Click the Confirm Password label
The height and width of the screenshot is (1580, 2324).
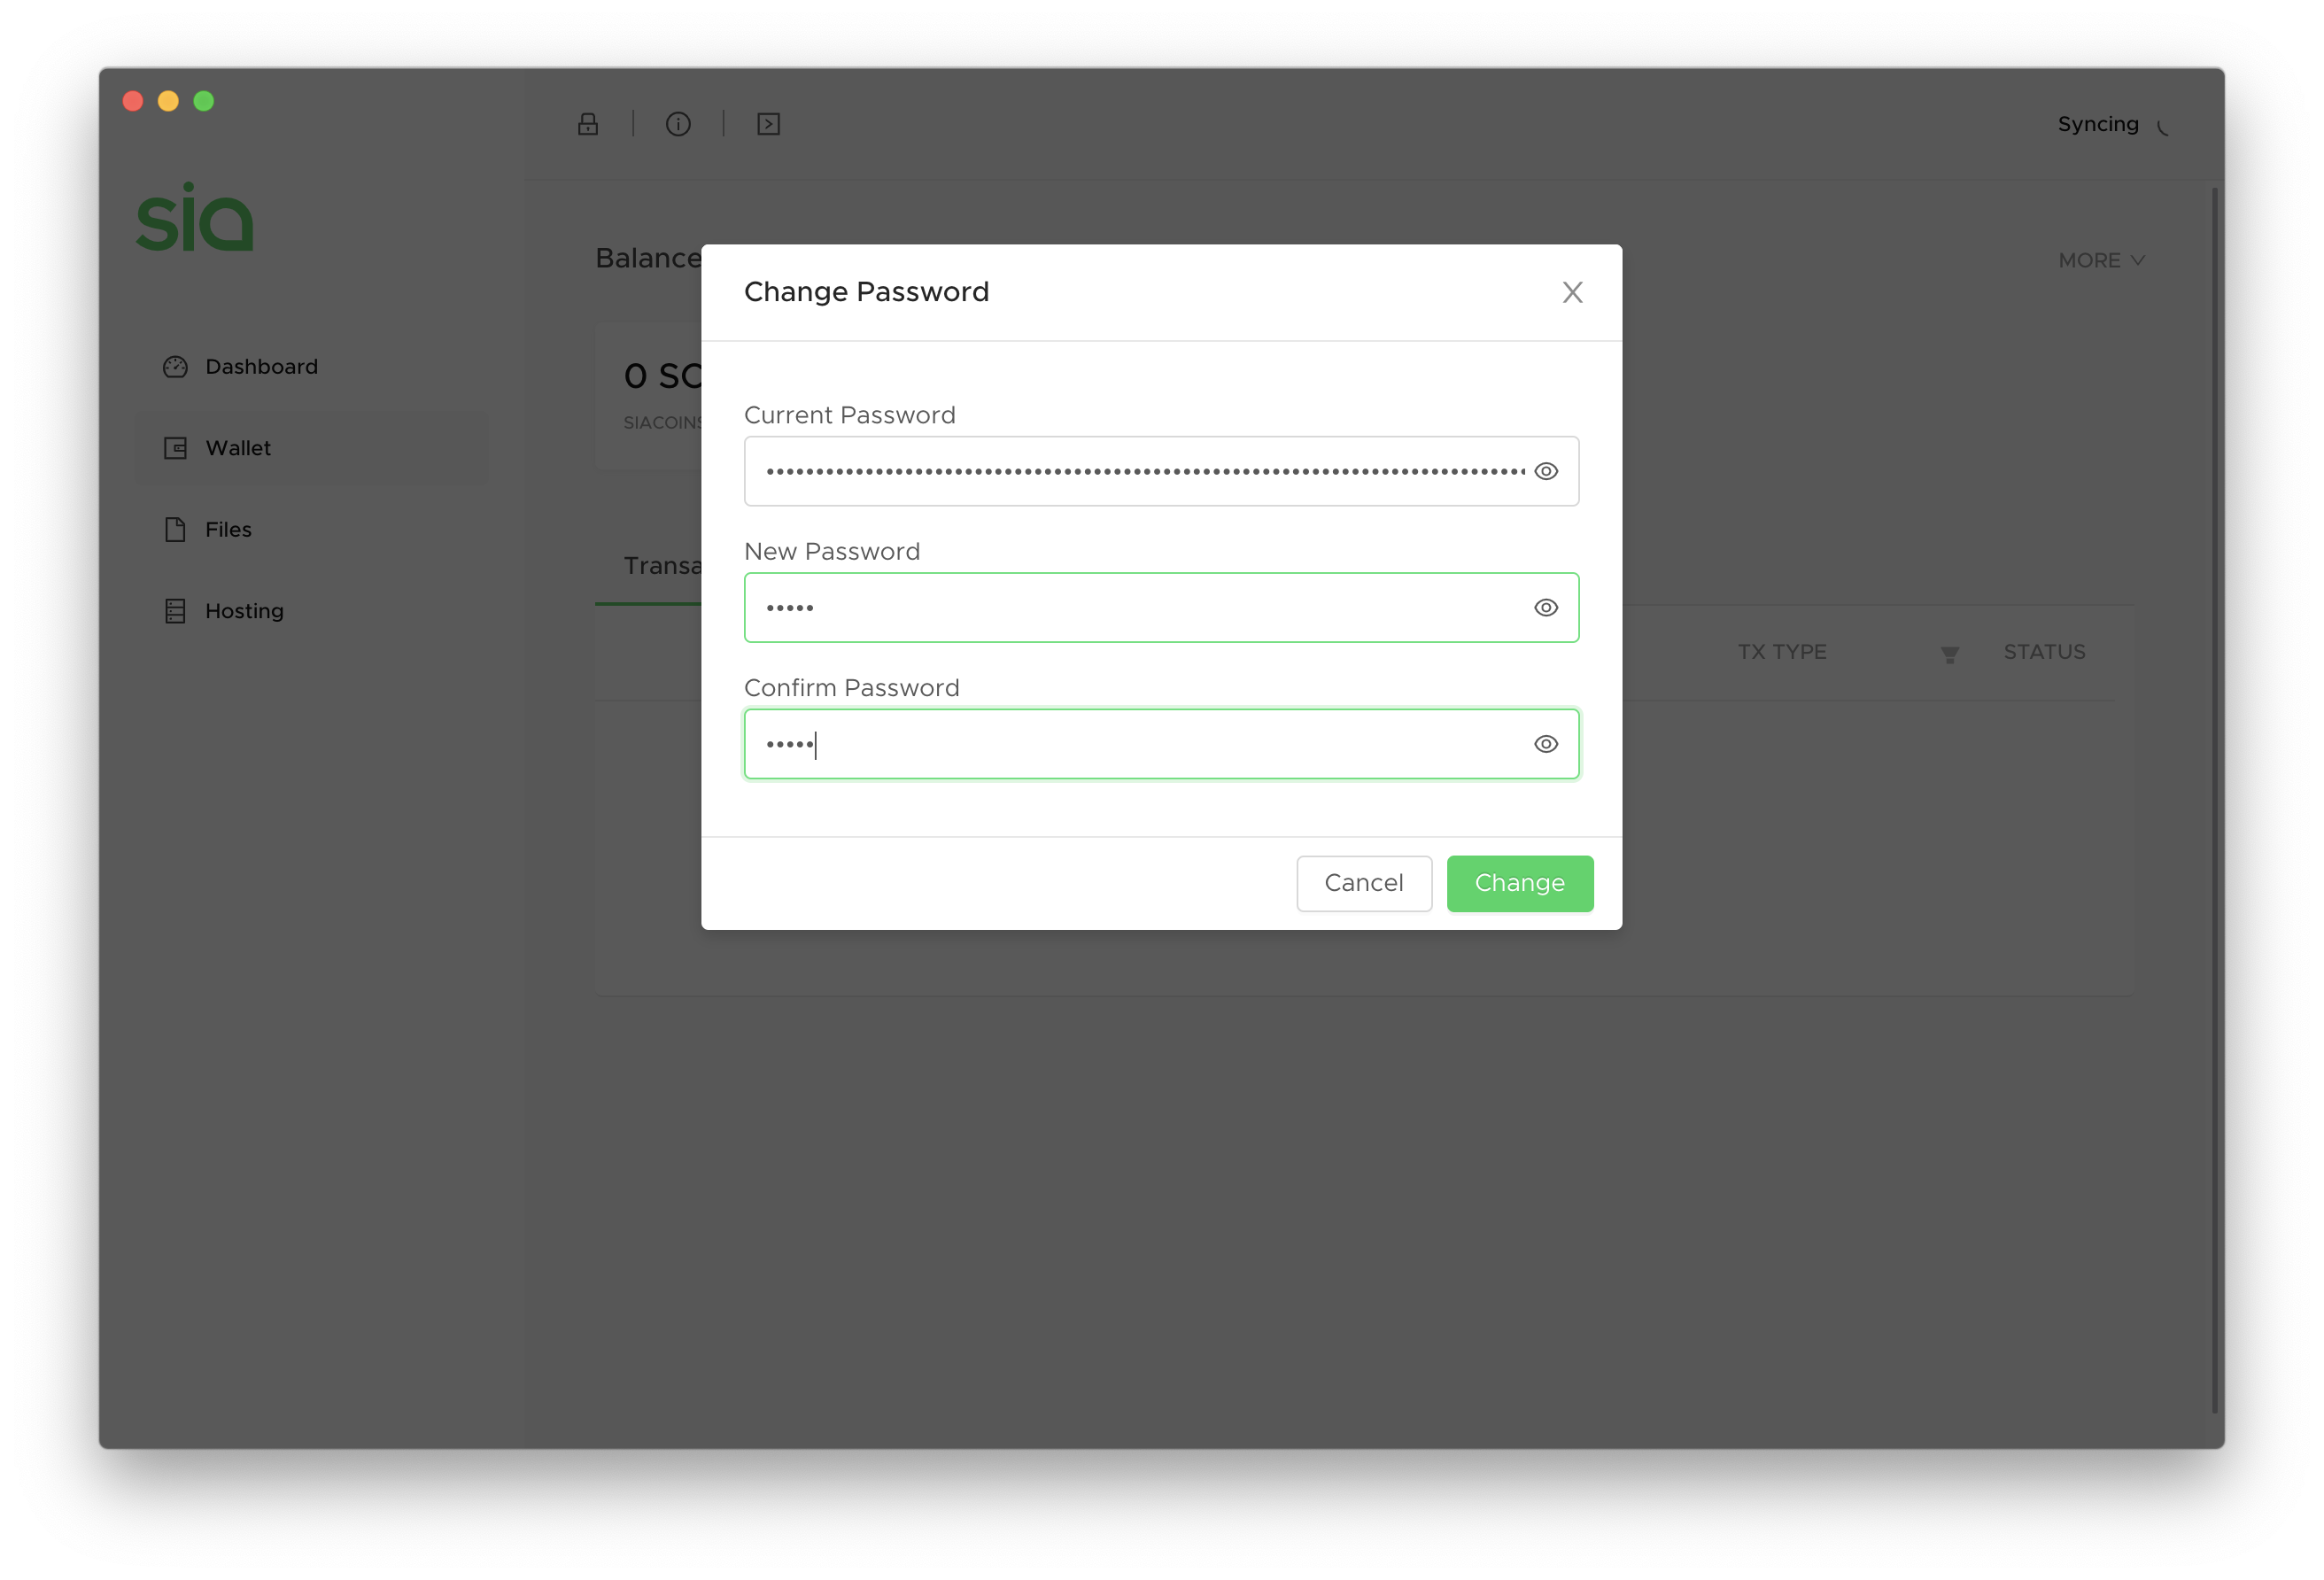[851, 688]
